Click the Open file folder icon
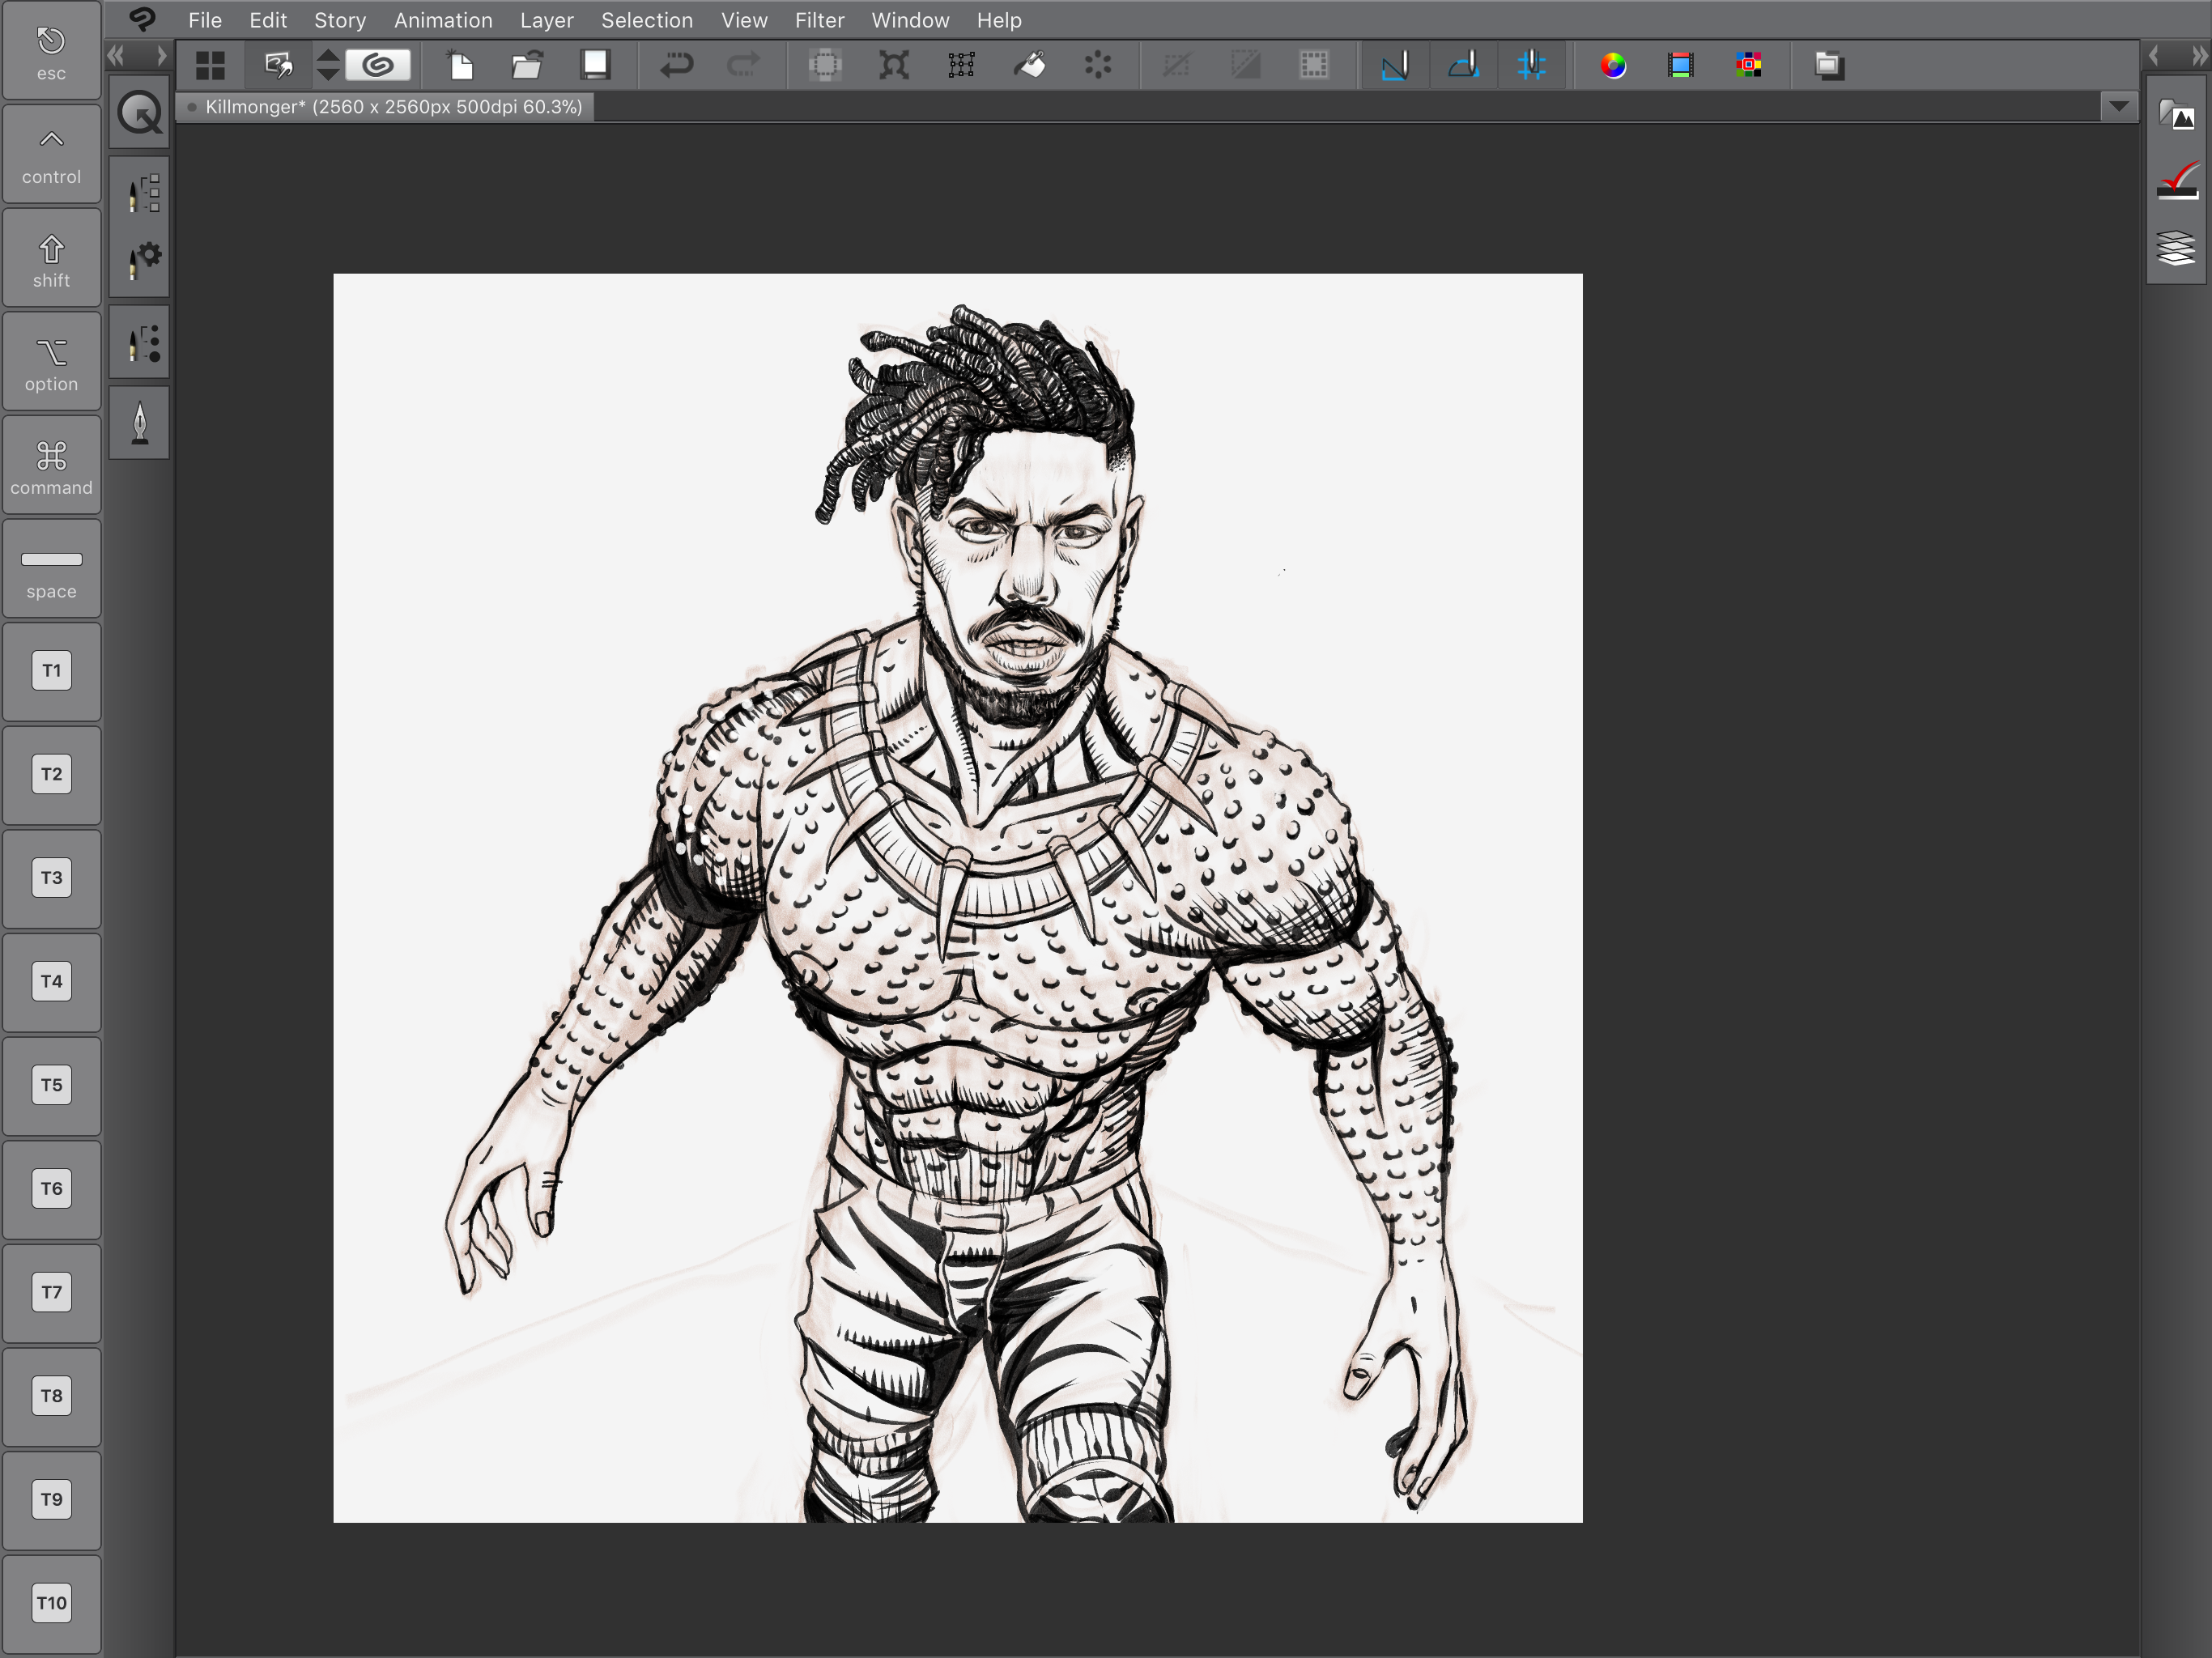 [x=527, y=66]
